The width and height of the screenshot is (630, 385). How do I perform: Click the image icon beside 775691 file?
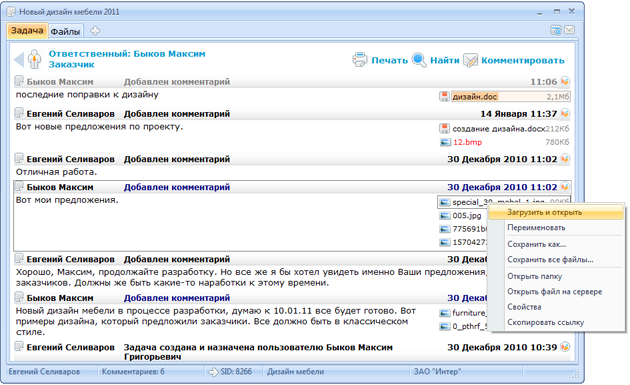coord(444,229)
